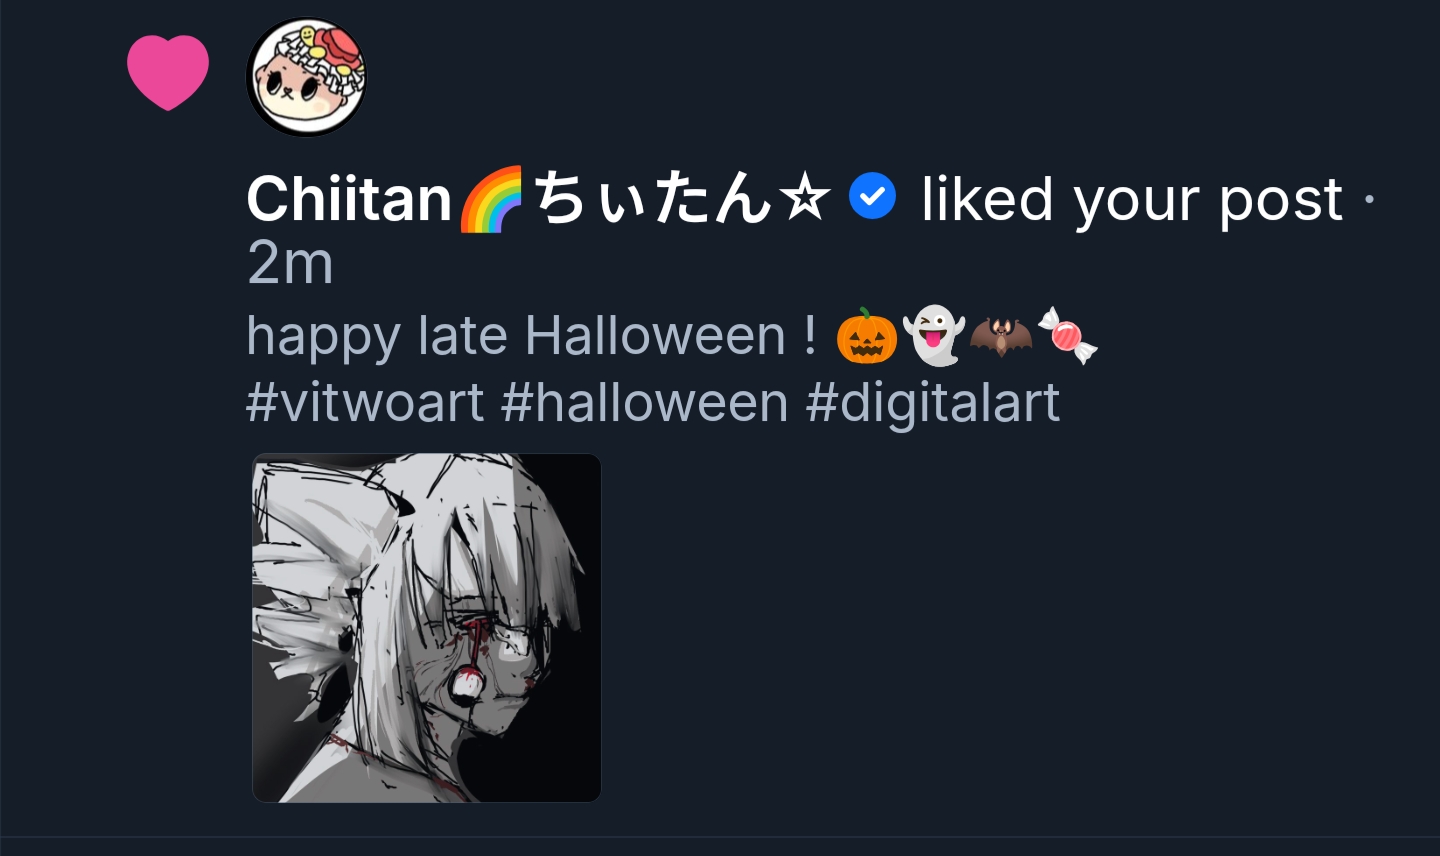Open the #halloween hashtag
Image resolution: width=1440 pixels, height=856 pixels.
(x=644, y=403)
